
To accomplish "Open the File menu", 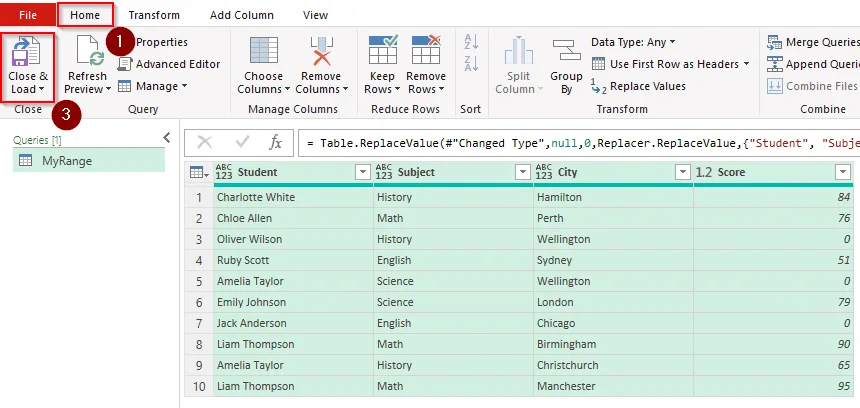I will coord(28,15).
